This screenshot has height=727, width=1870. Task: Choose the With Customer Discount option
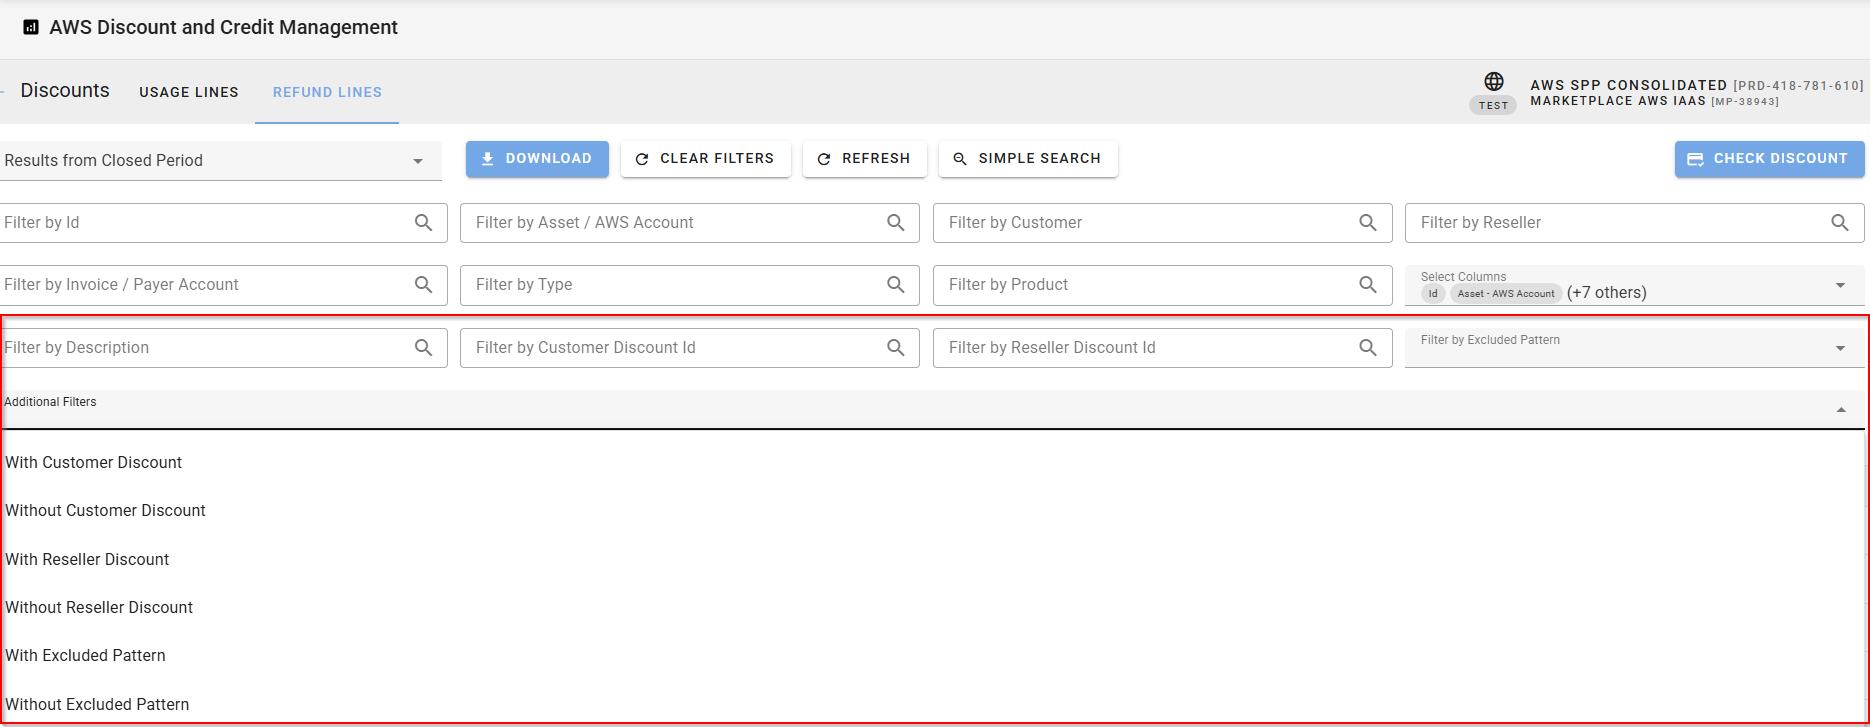(94, 463)
